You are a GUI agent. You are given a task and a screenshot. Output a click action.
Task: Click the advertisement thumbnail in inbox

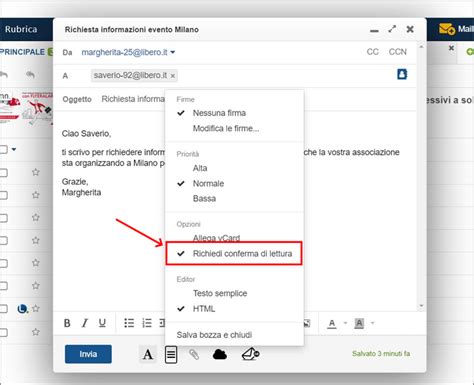click(26, 108)
